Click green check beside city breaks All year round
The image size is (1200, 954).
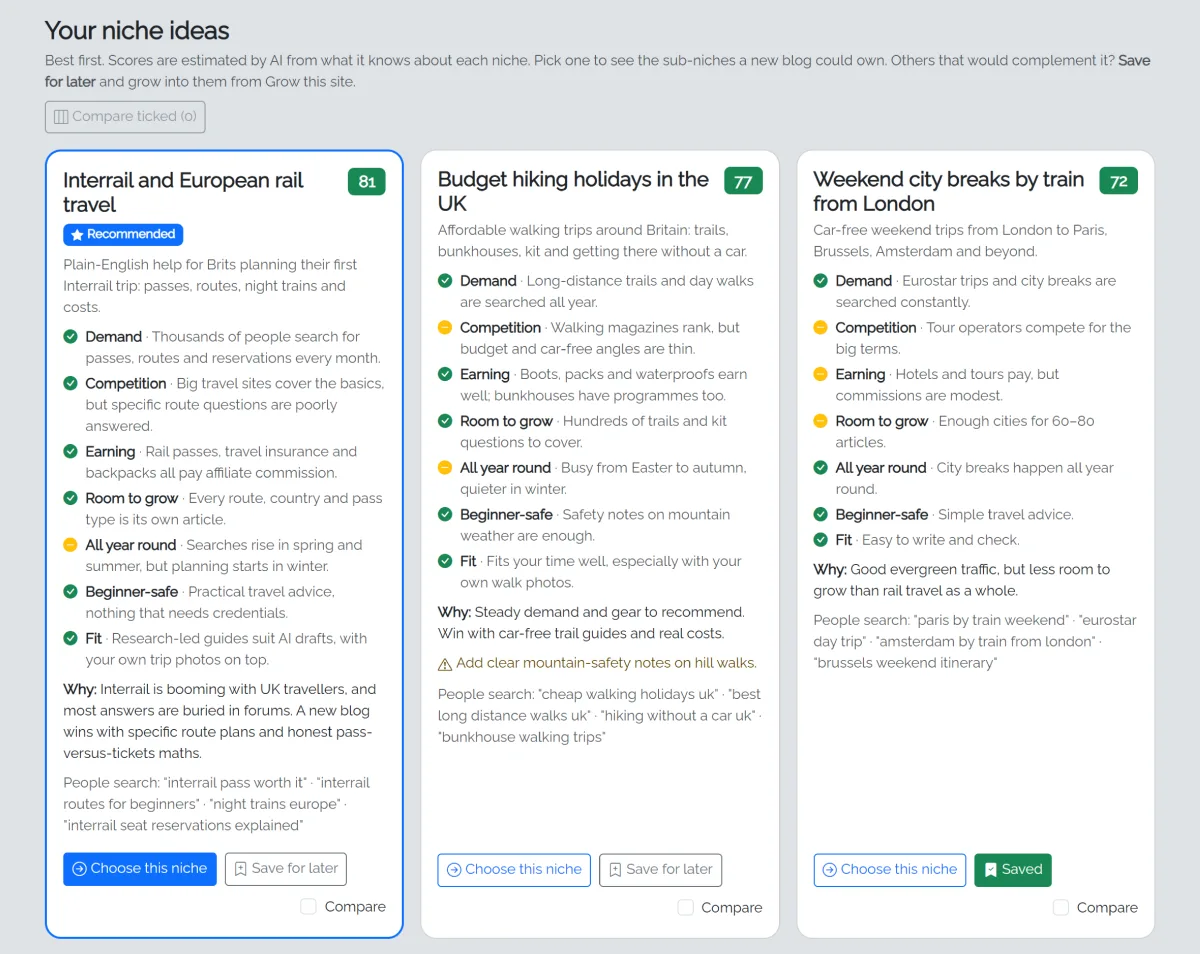821,467
